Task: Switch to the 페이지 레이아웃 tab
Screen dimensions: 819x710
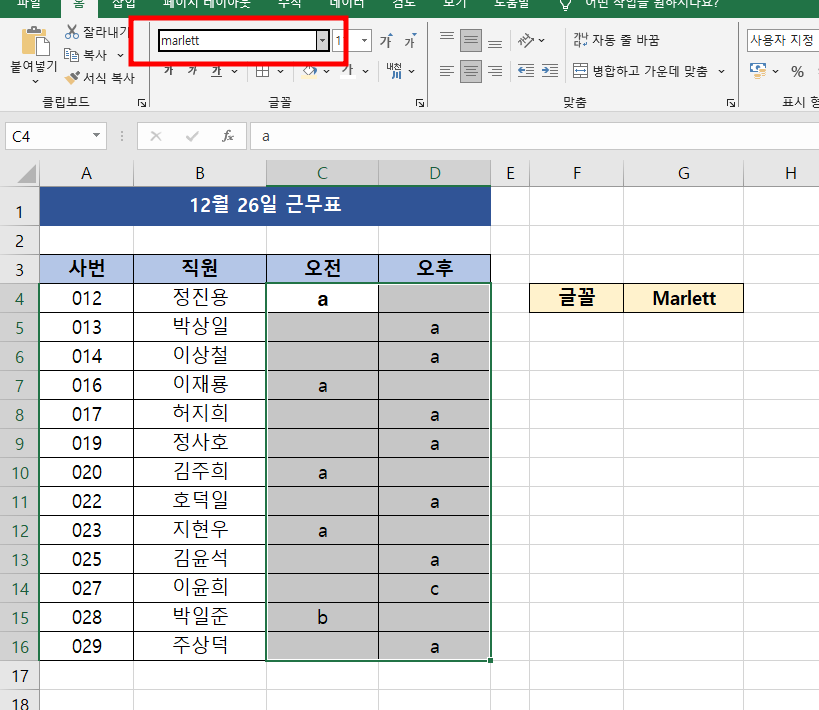Action: (206, 3)
